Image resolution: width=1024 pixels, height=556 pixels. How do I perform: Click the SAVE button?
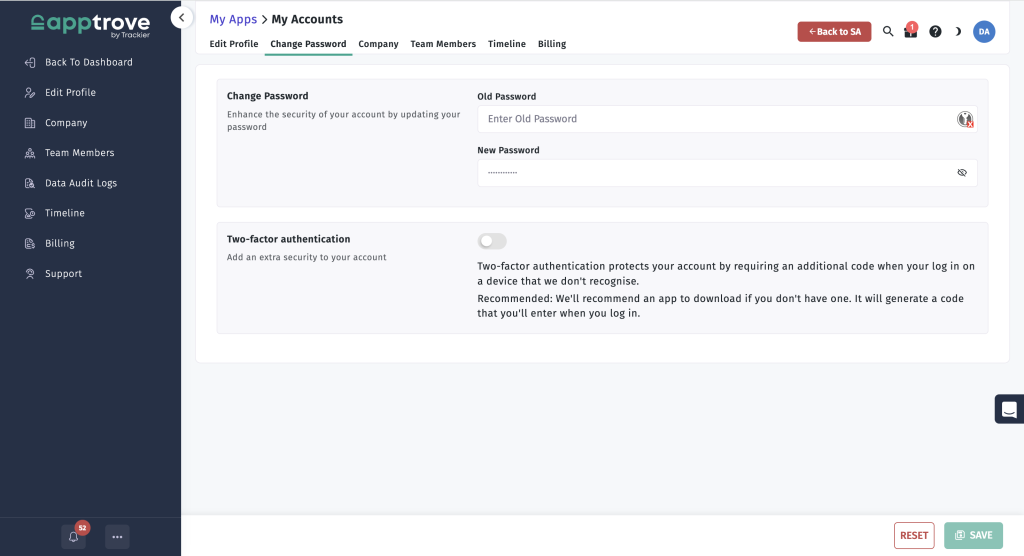click(x=973, y=535)
